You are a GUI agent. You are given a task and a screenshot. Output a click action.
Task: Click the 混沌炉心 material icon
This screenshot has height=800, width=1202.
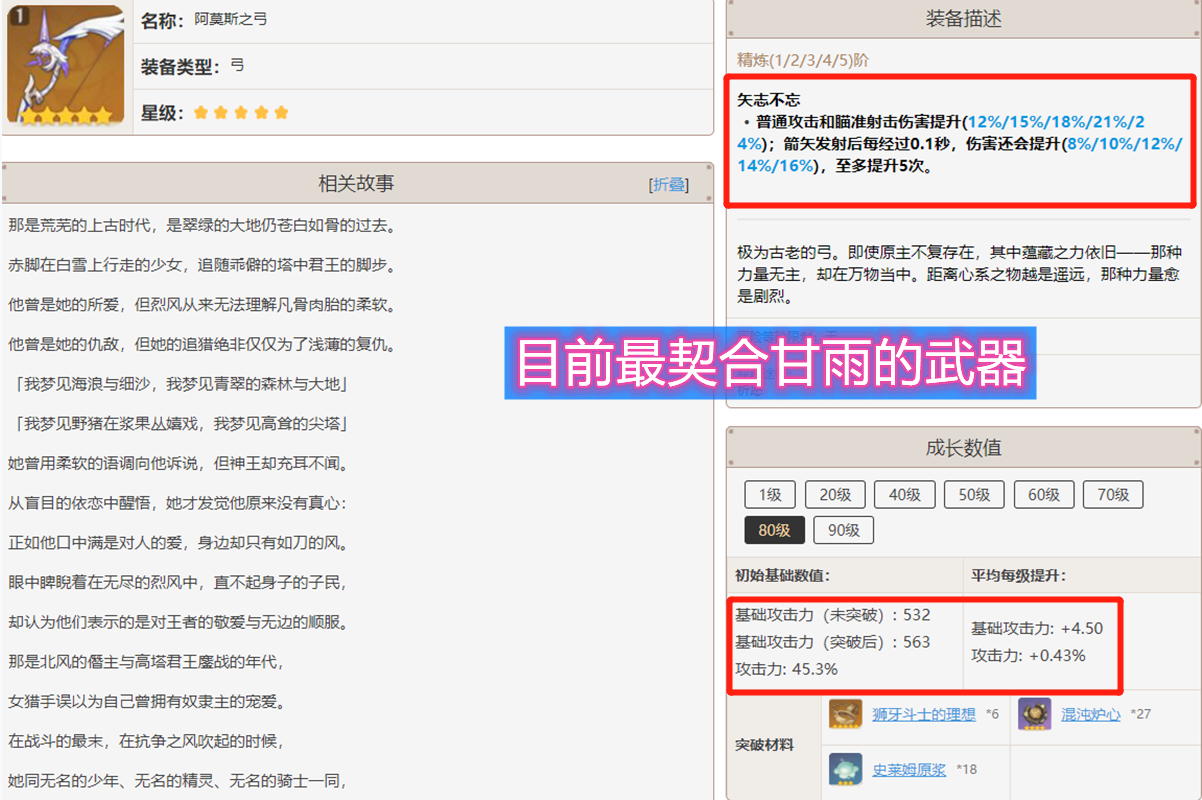(x=1034, y=715)
